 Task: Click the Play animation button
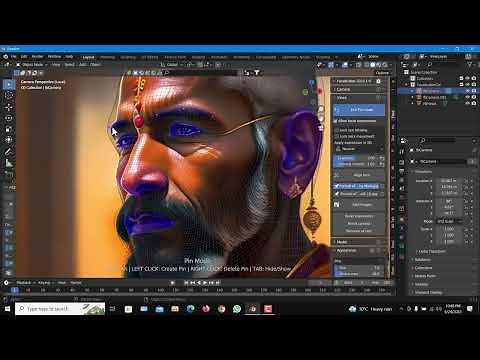click(205, 283)
